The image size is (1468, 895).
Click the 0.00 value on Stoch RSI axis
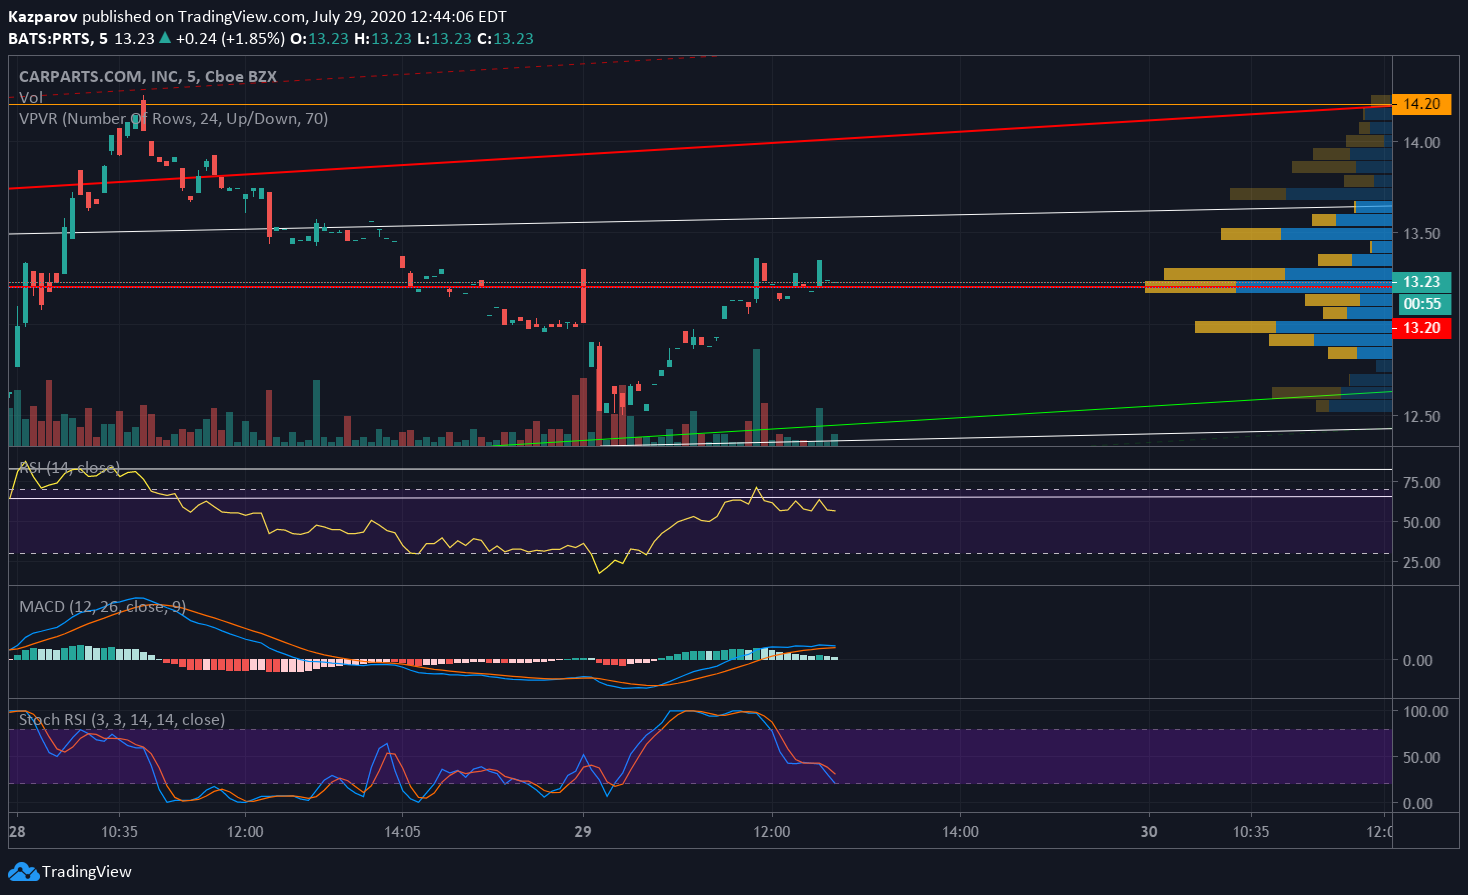pyautogui.click(x=1417, y=804)
